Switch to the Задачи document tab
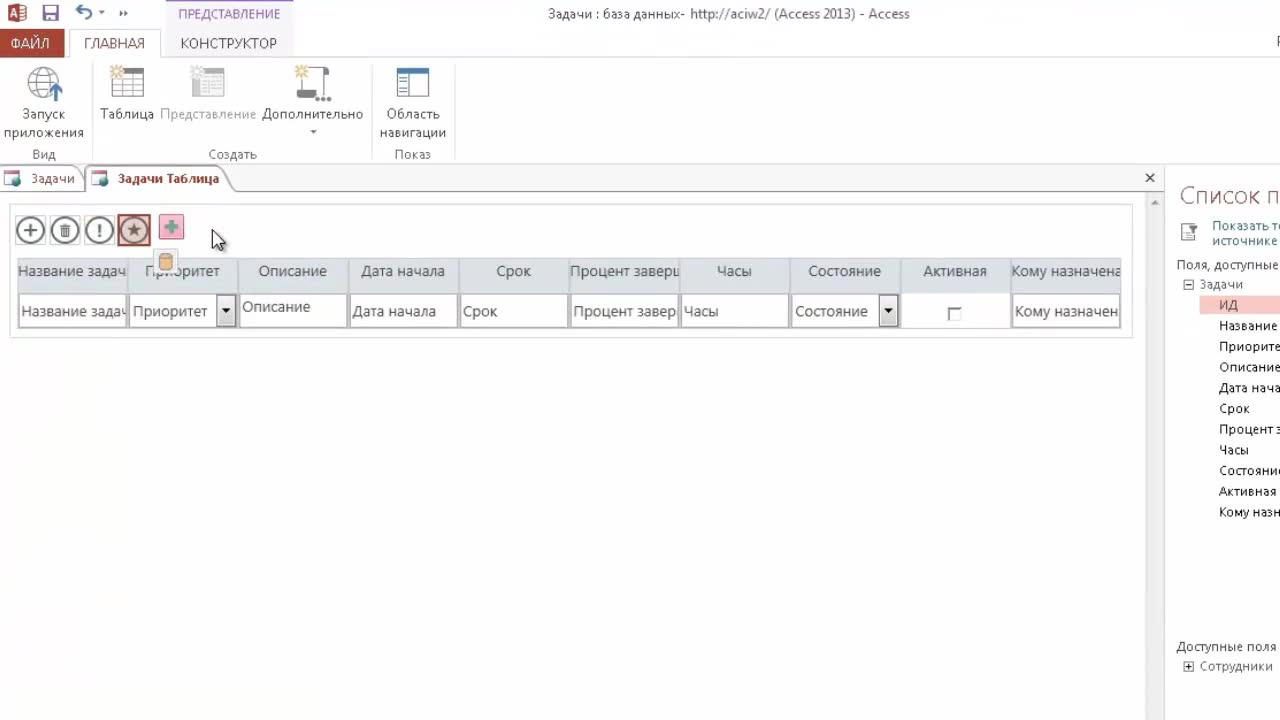 (x=42, y=179)
